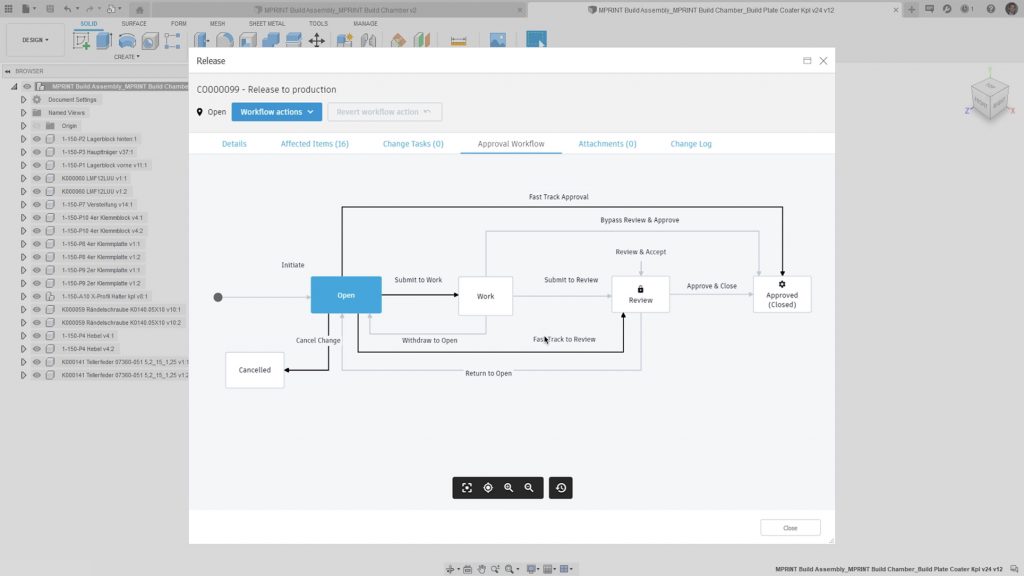
Task: Click the reset history icon in workflow toolbar
Action: tap(561, 488)
